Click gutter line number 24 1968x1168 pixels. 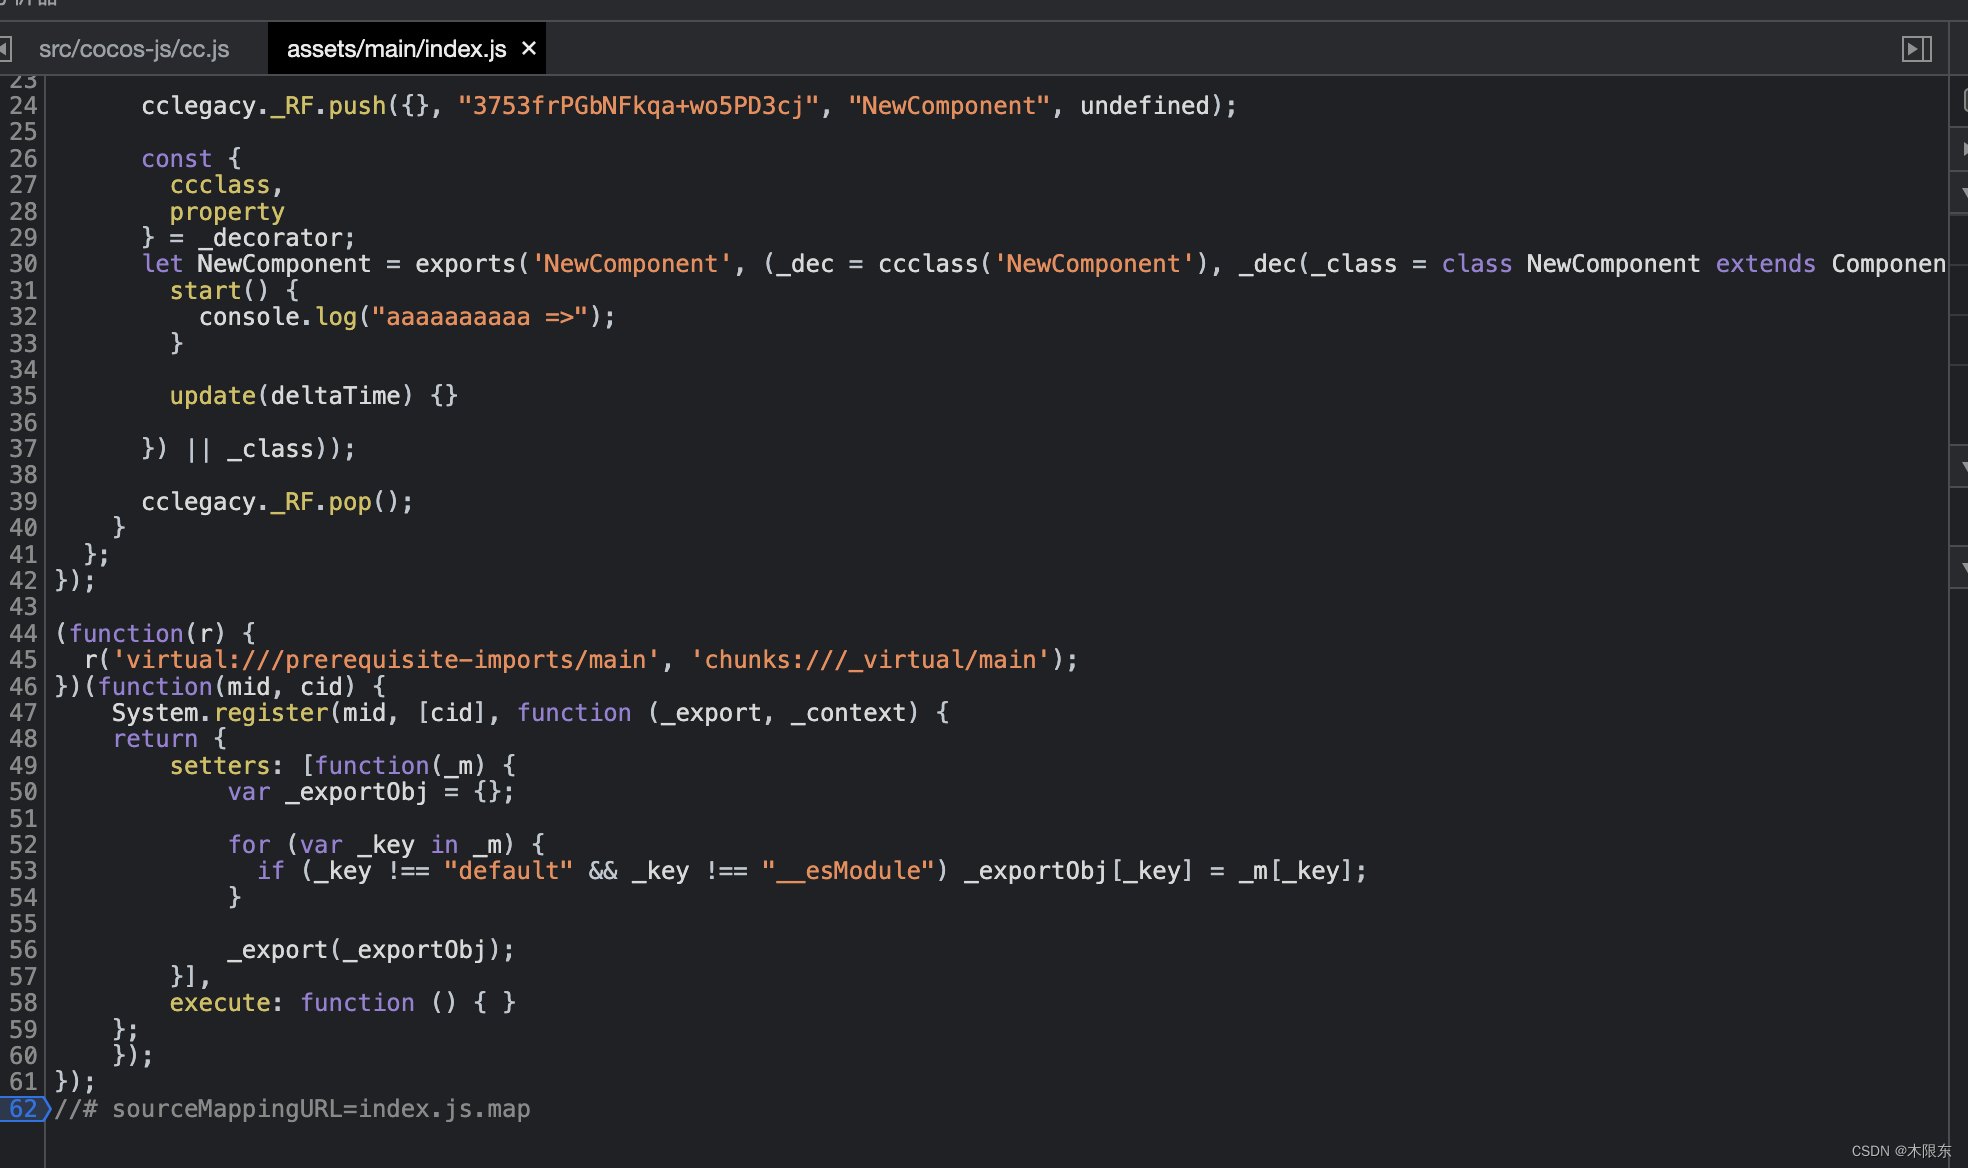tap(23, 106)
